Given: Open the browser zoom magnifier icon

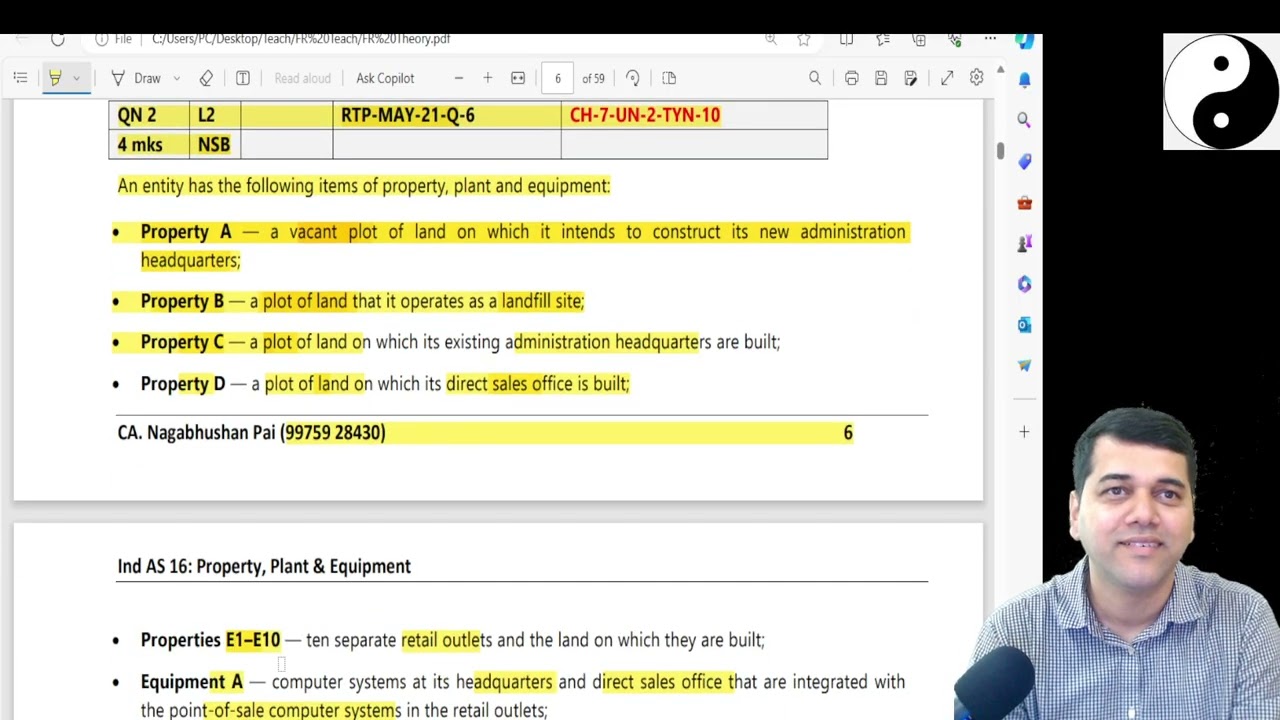Looking at the screenshot, I should [x=771, y=39].
